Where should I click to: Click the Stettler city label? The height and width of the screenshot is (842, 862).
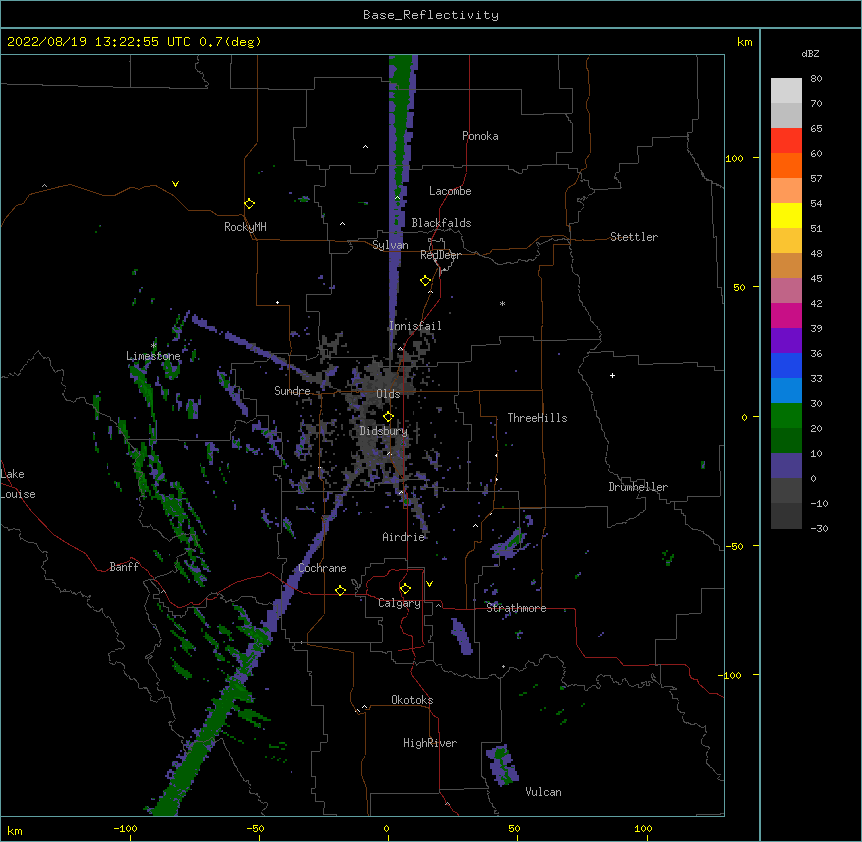tap(633, 237)
